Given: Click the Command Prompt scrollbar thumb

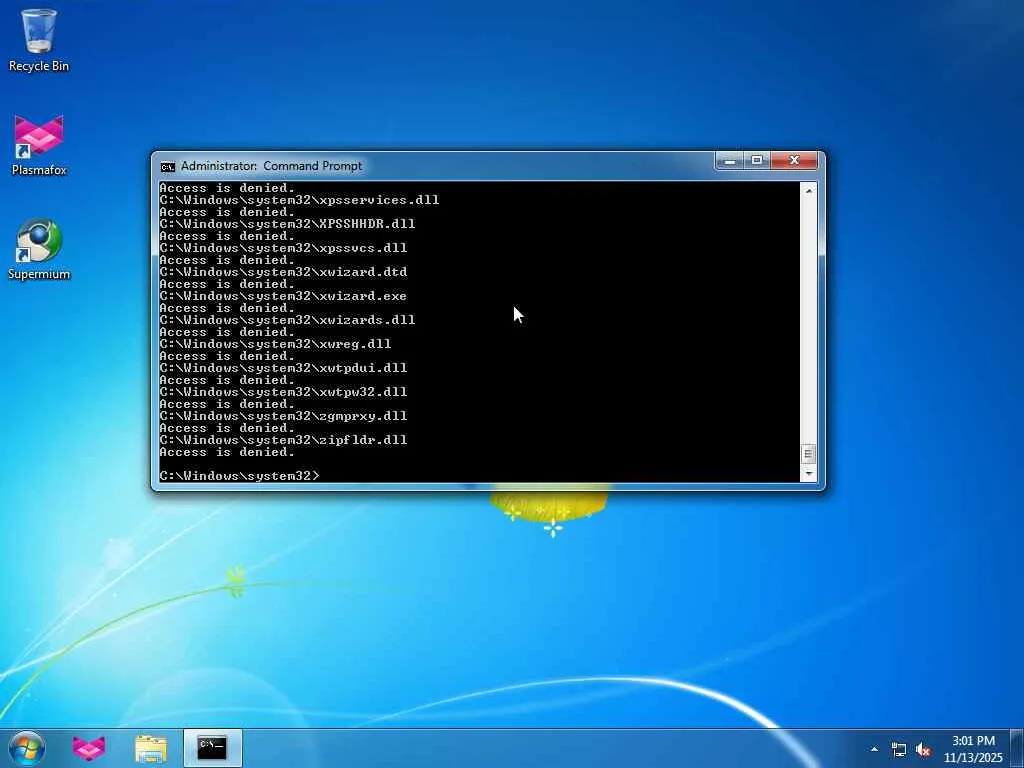Looking at the screenshot, I should point(808,454).
